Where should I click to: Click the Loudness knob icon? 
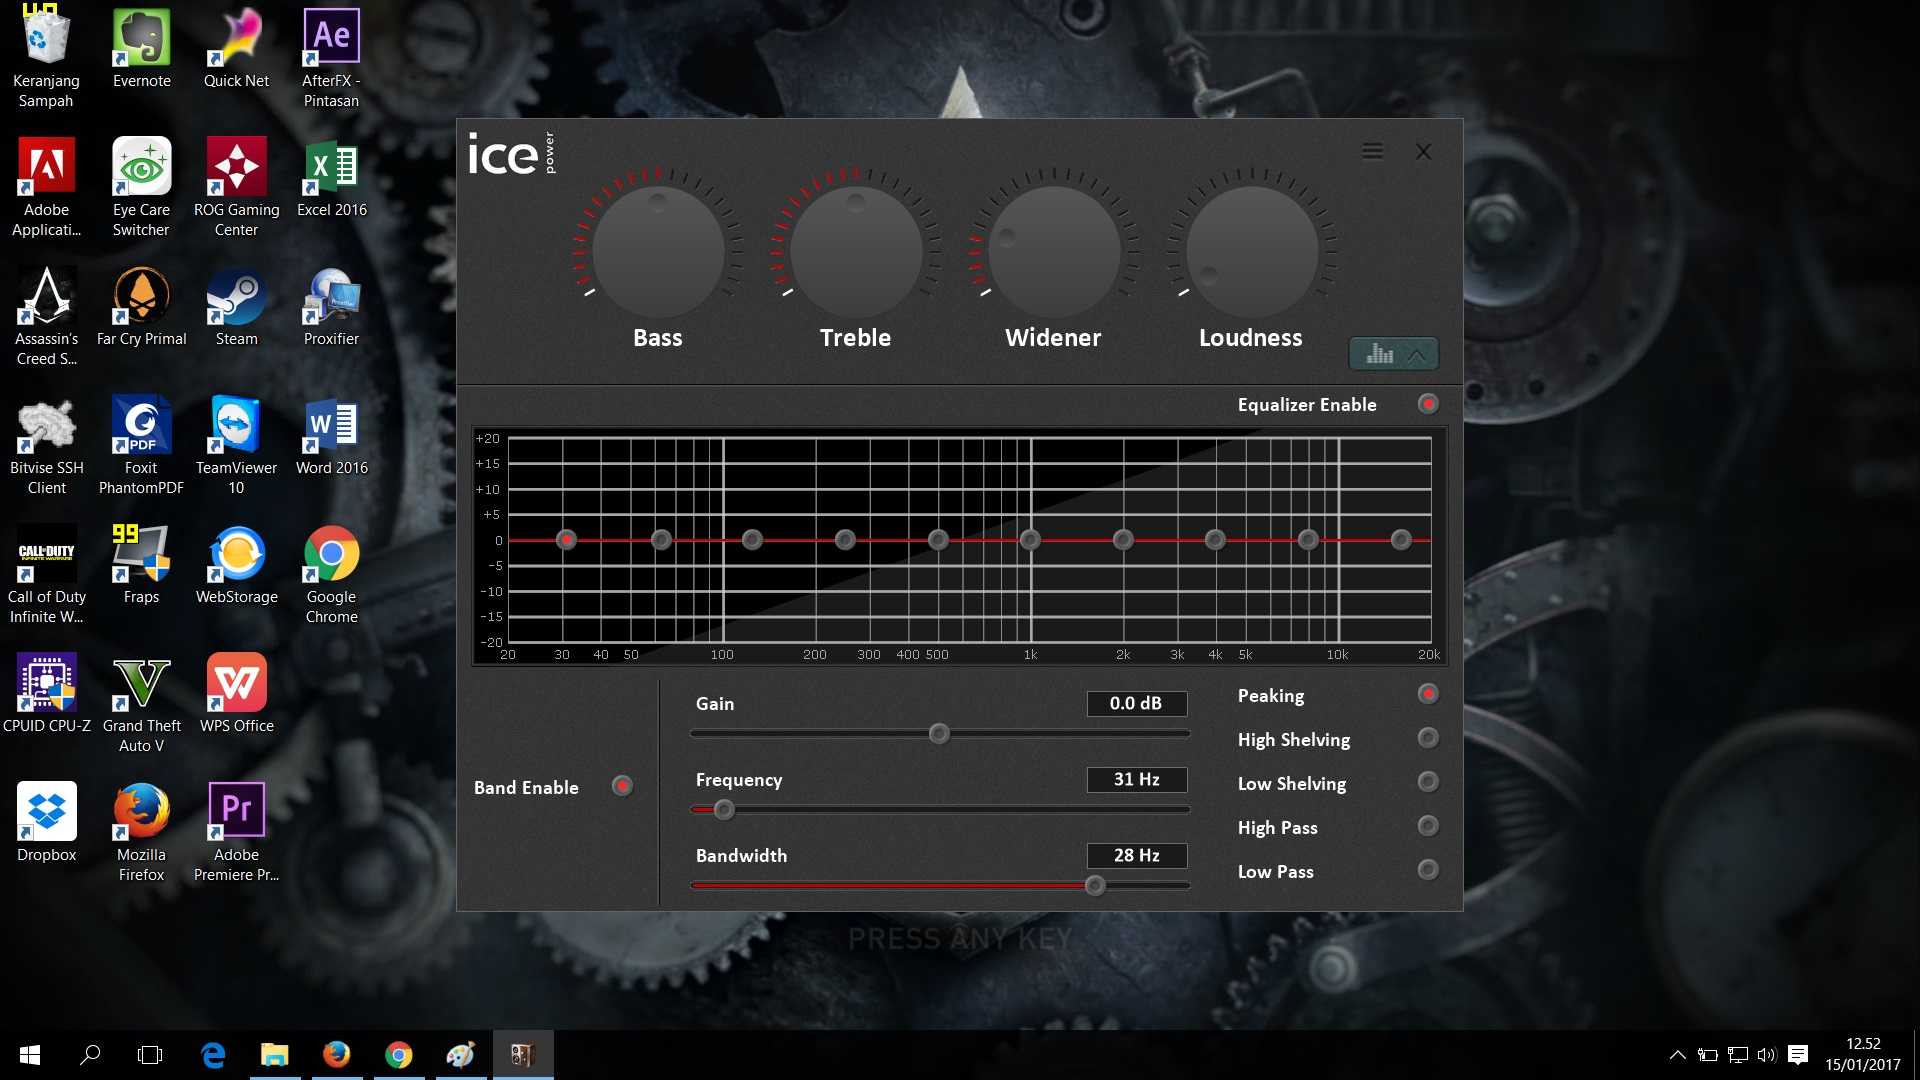[x=1249, y=251]
